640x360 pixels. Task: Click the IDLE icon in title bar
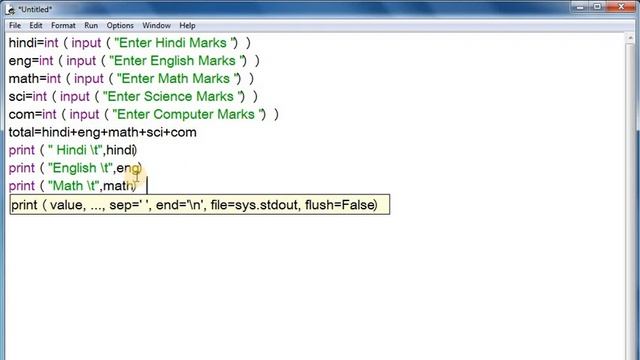(x=10, y=9)
